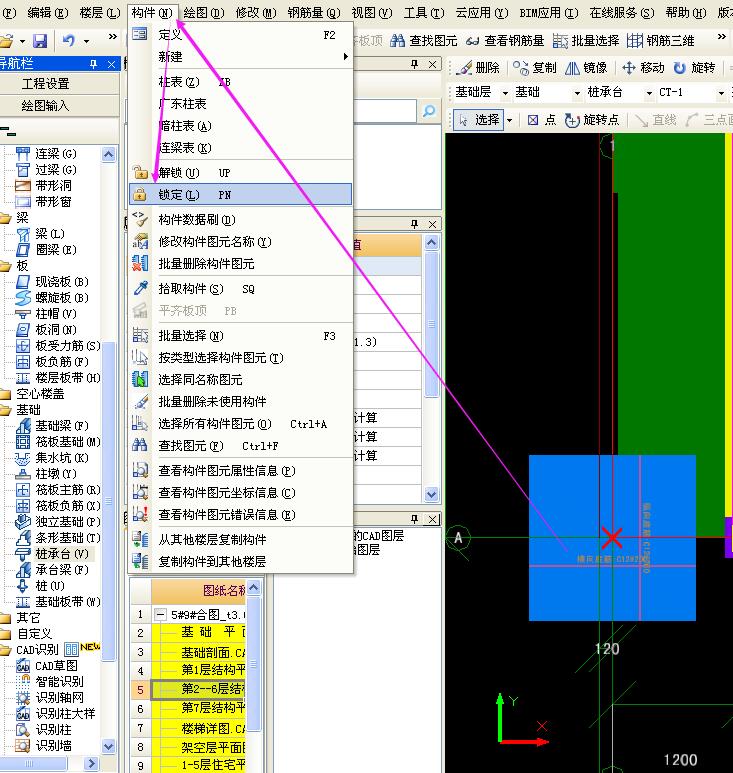The height and width of the screenshot is (773, 733).
Task: Select 桩承台(V) in the component tree
Action: pos(61,554)
